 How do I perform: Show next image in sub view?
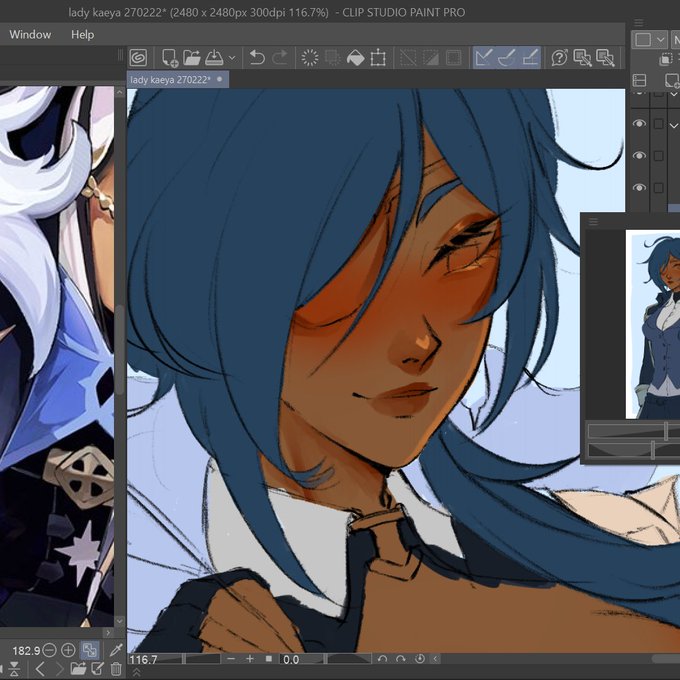(59, 669)
